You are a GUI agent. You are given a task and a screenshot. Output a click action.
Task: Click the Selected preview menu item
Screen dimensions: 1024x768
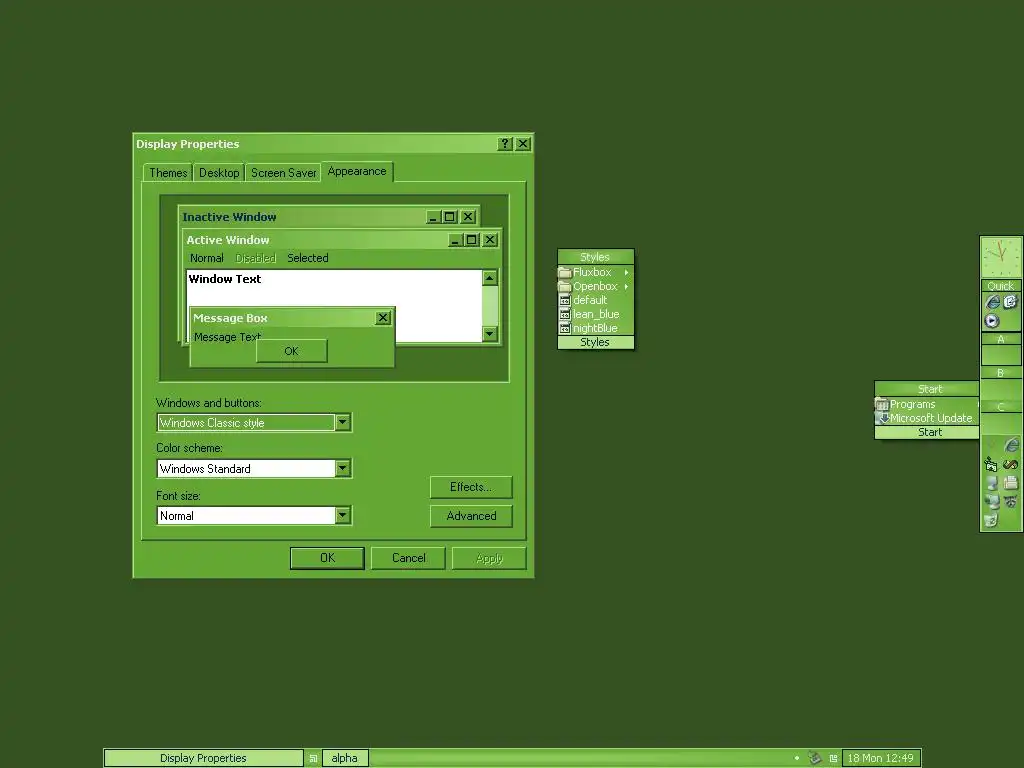point(308,258)
